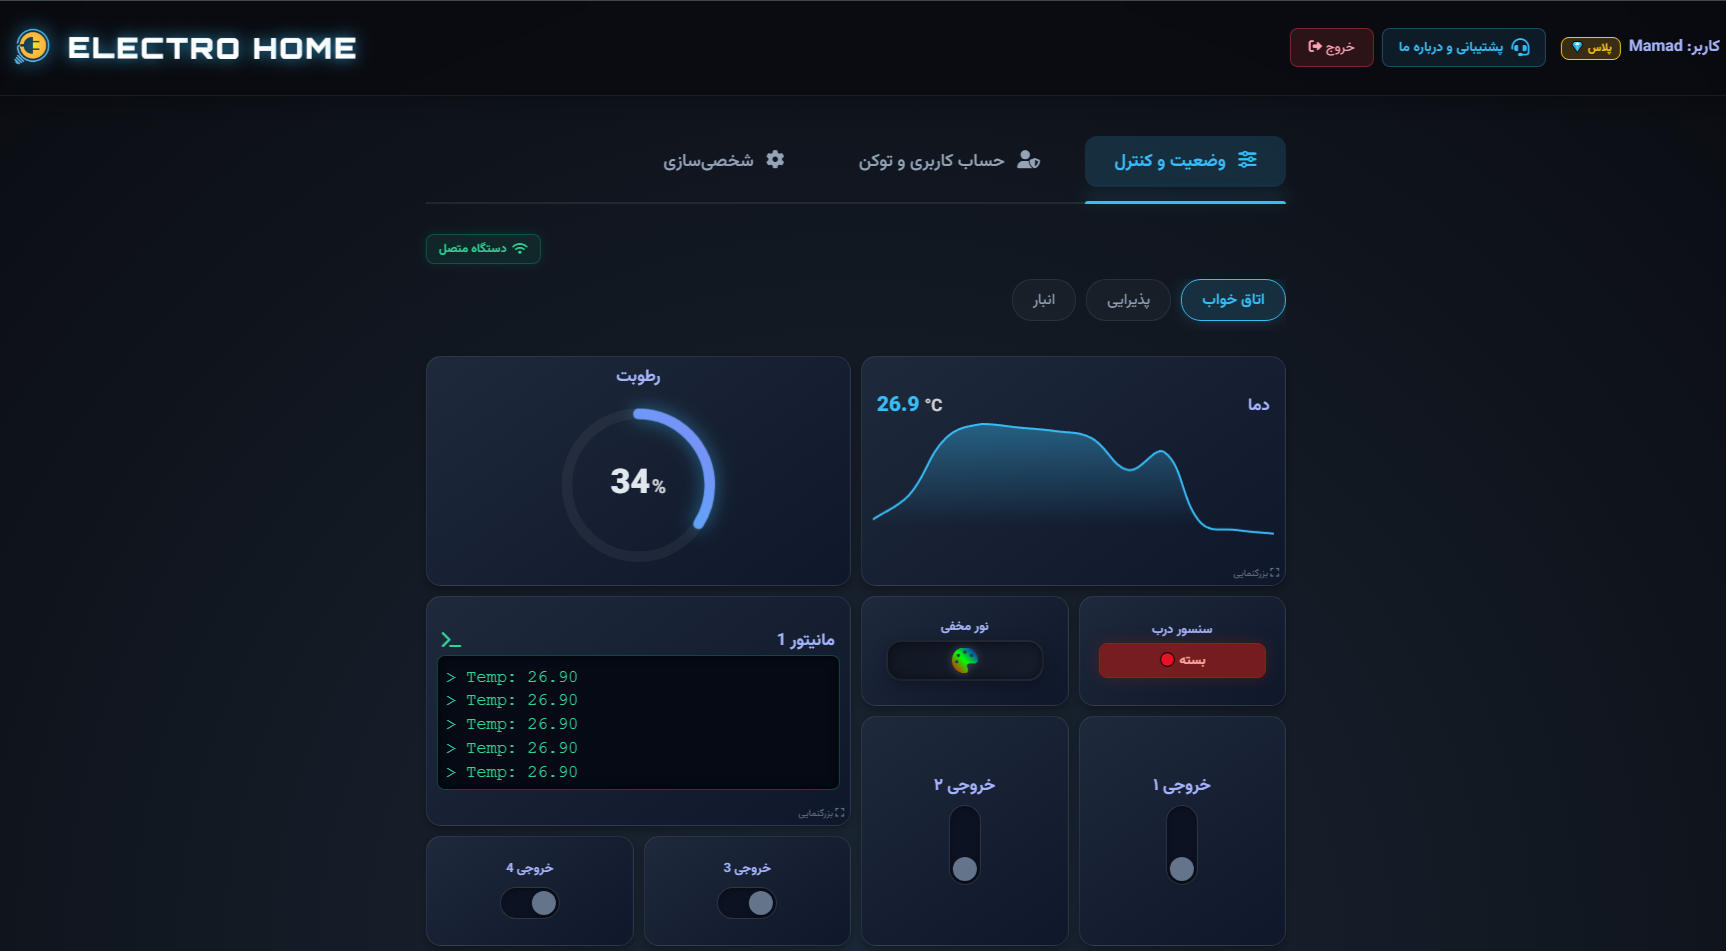Toggle the خروجی 3 switch
Viewport: 1726px width, 951px height.
tap(747, 903)
